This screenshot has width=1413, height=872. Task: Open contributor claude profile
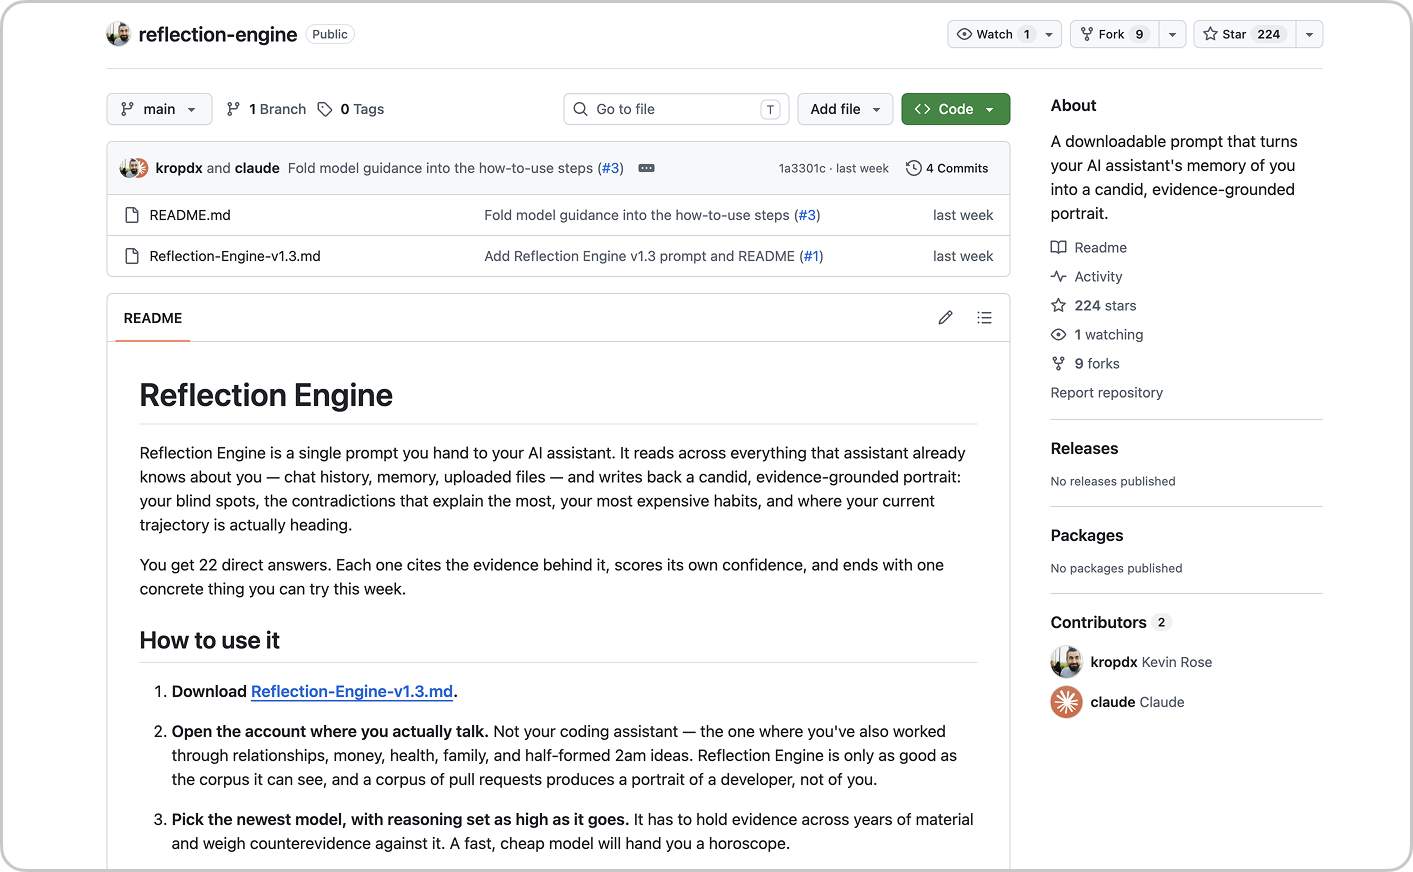(x=1137, y=702)
